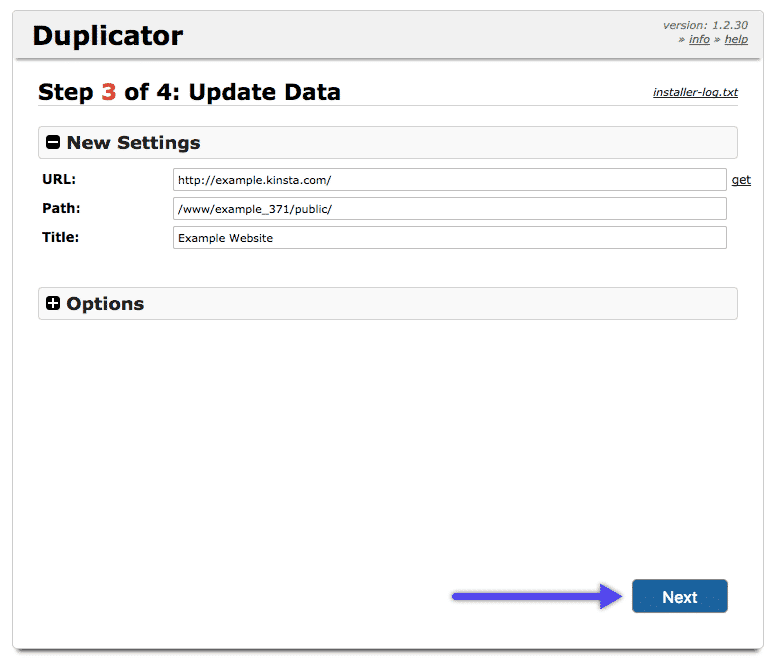Click the Title label

point(61,238)
